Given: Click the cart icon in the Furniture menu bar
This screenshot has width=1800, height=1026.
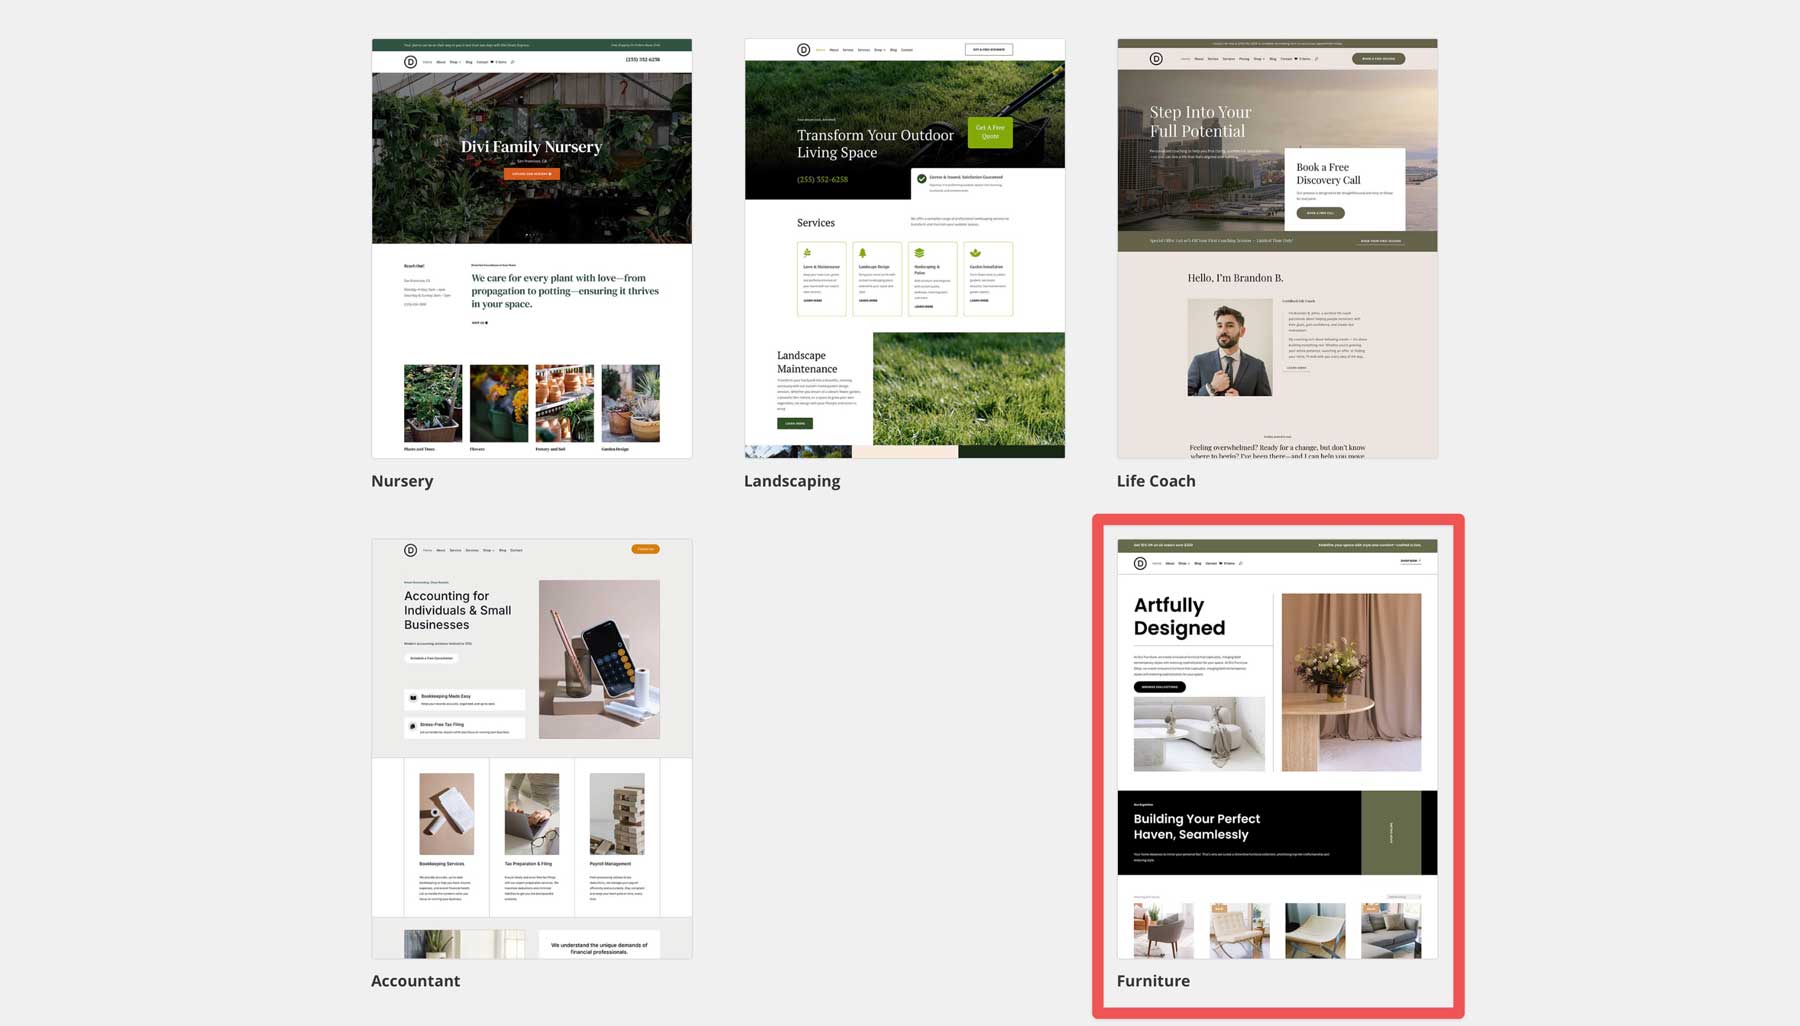Looking at the screenshot, I should pos(1219,563).
